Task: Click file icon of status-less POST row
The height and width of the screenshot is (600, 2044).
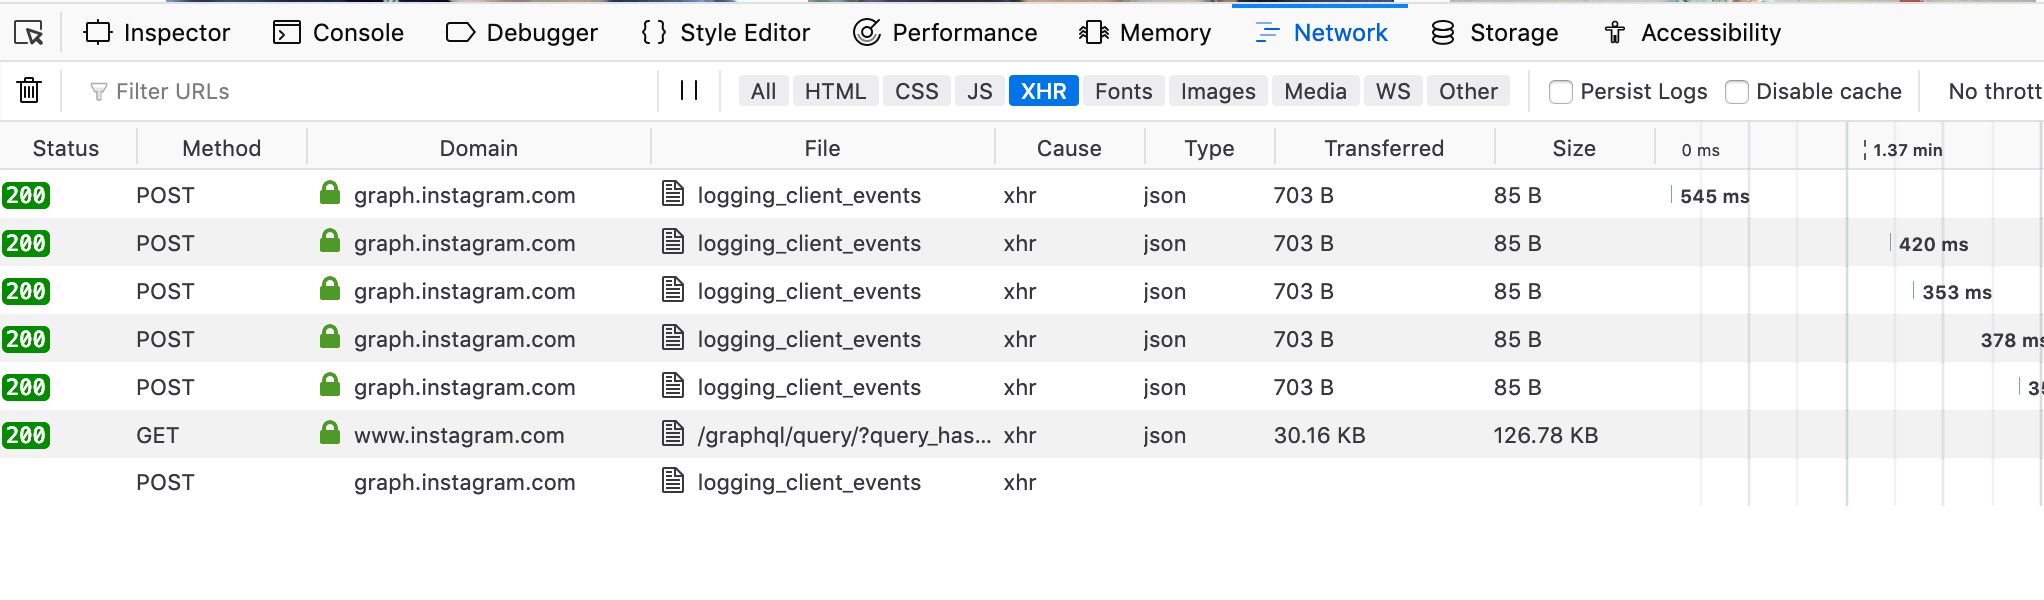Action: 673,481
